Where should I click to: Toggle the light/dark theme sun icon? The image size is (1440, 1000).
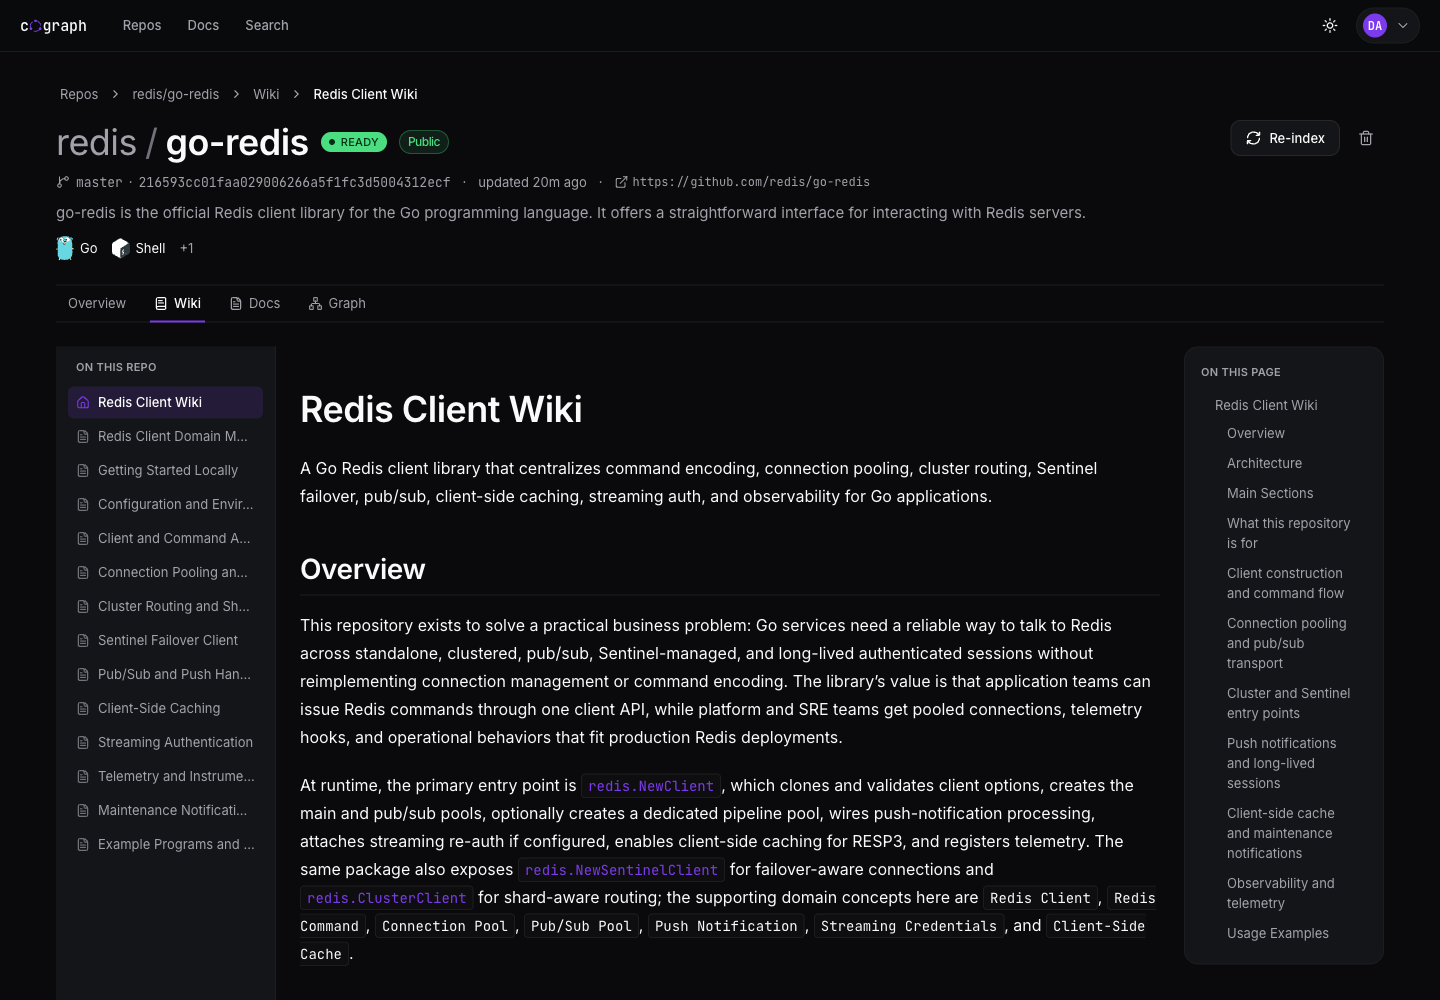[x=1330, y=26]
